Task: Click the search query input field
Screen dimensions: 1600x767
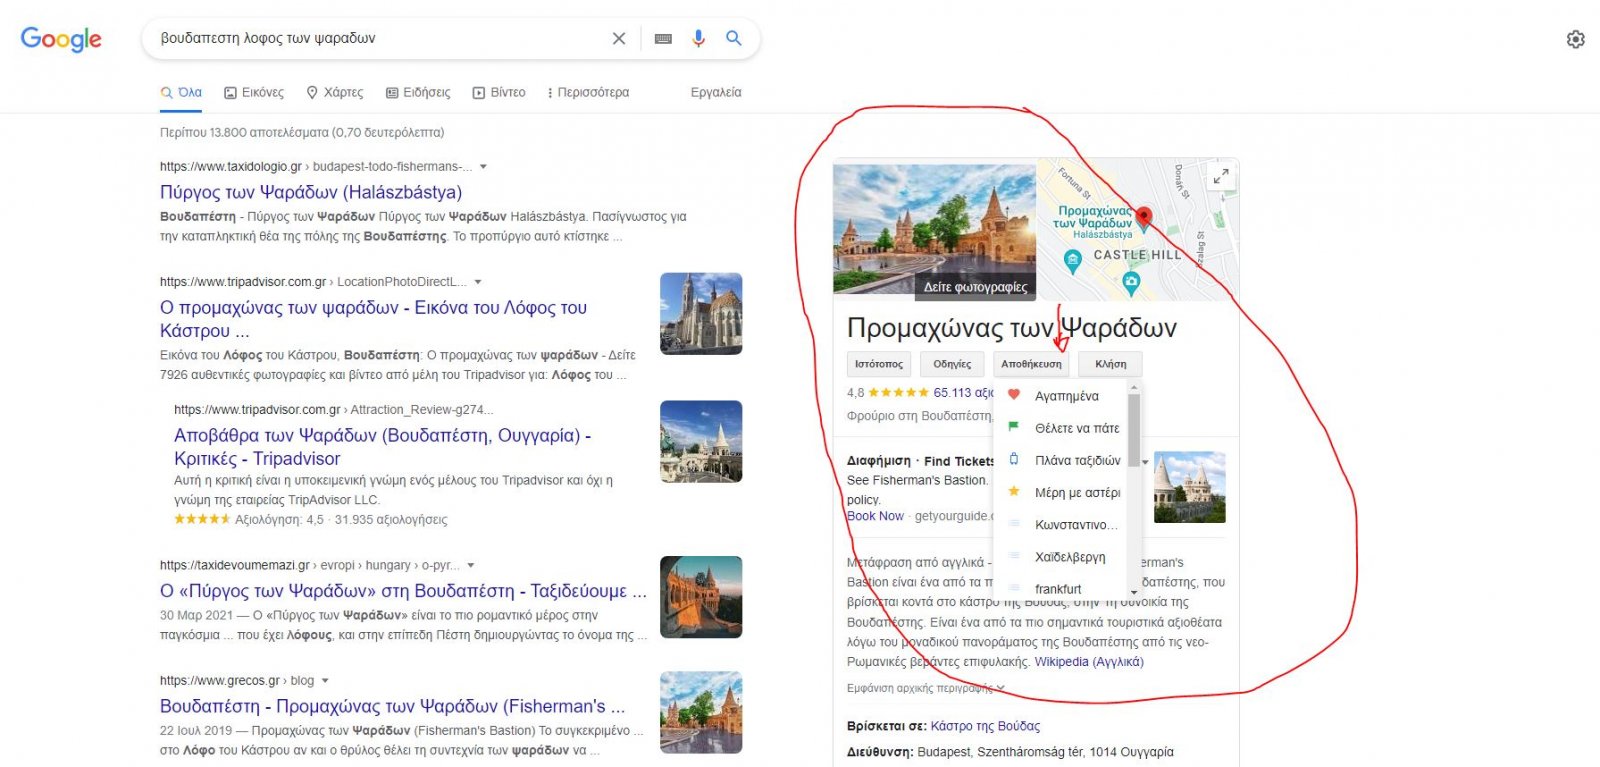Action: click(x=380, y=38)
